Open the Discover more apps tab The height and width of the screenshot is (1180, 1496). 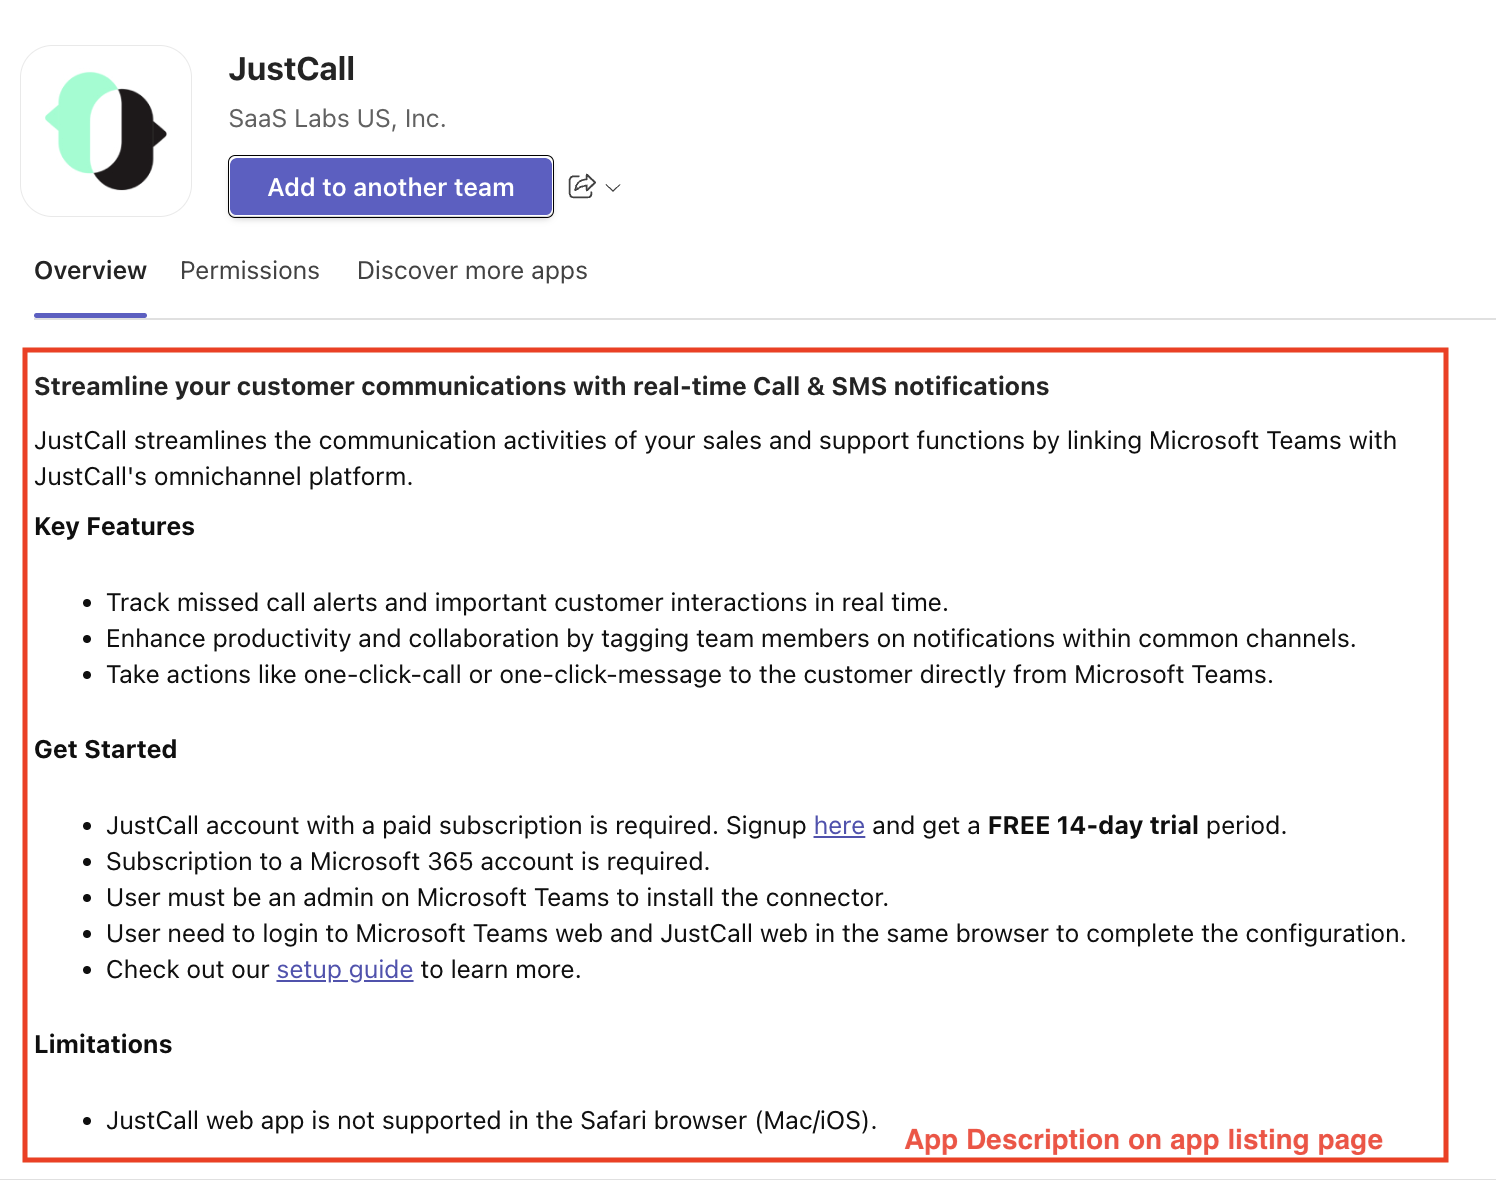pyautogui.click(x=472, y=271)
